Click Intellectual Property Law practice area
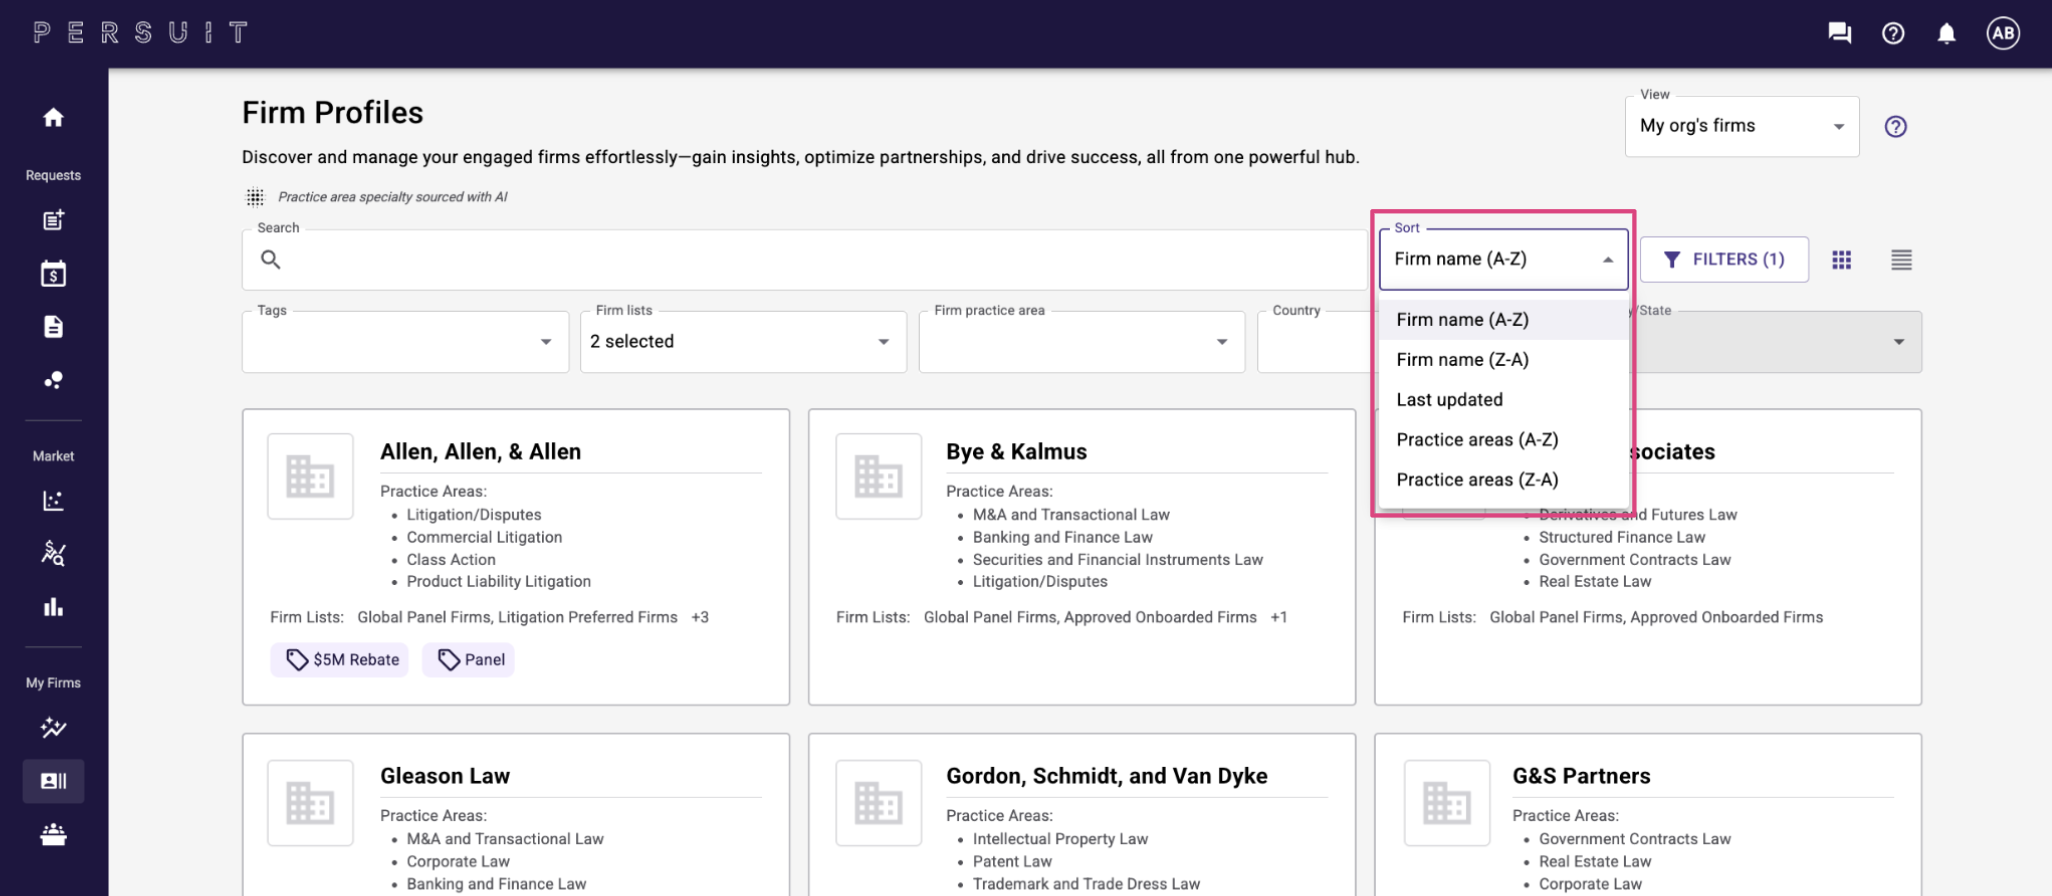The width and height of the screenshot is (2052, 896). coord(1060,839)
